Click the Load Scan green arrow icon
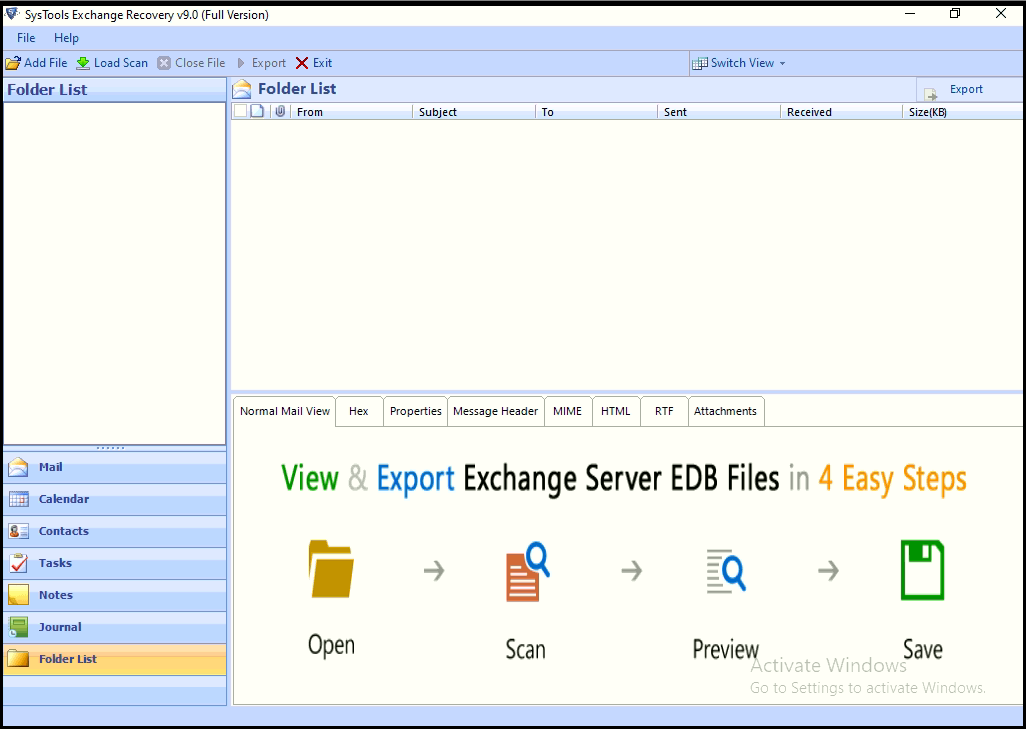1026x729 pixels. (83, 63)
